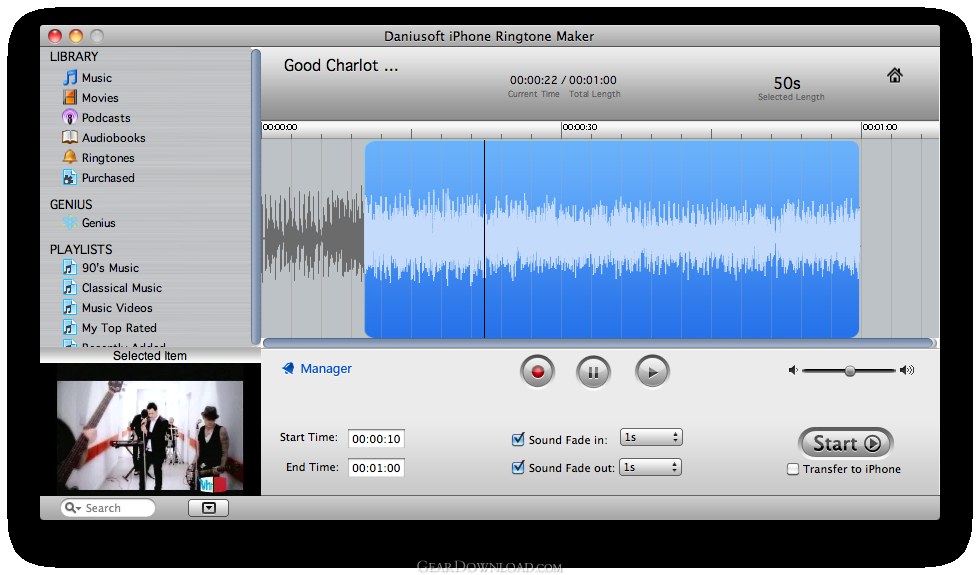Open the Classical Music playlist icon
The width and height of the screenshot is (980, 575).
tap(70, 288)
